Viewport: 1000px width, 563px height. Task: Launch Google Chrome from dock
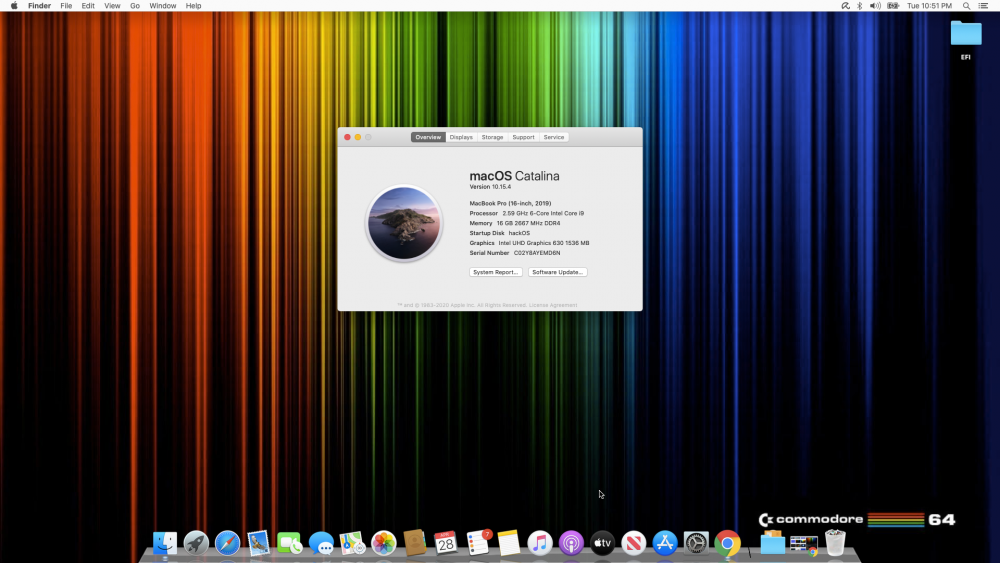click(727, 543)
